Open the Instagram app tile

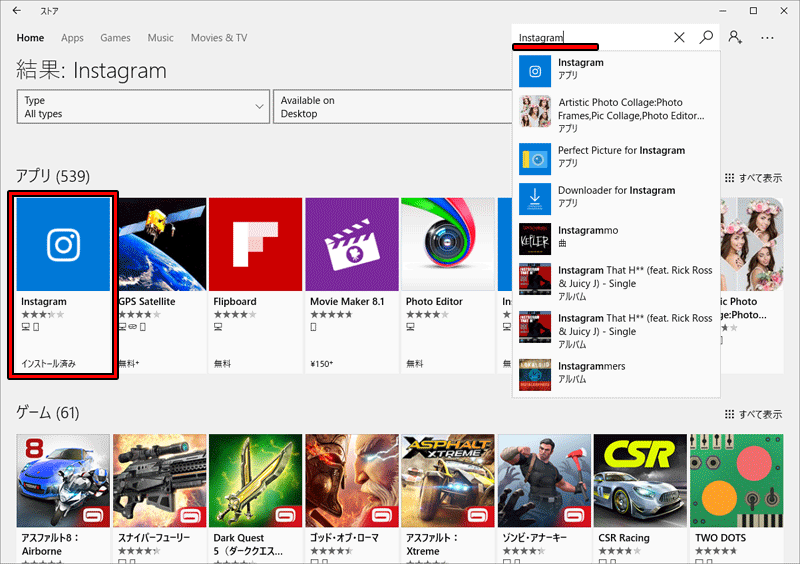(63, 285)
